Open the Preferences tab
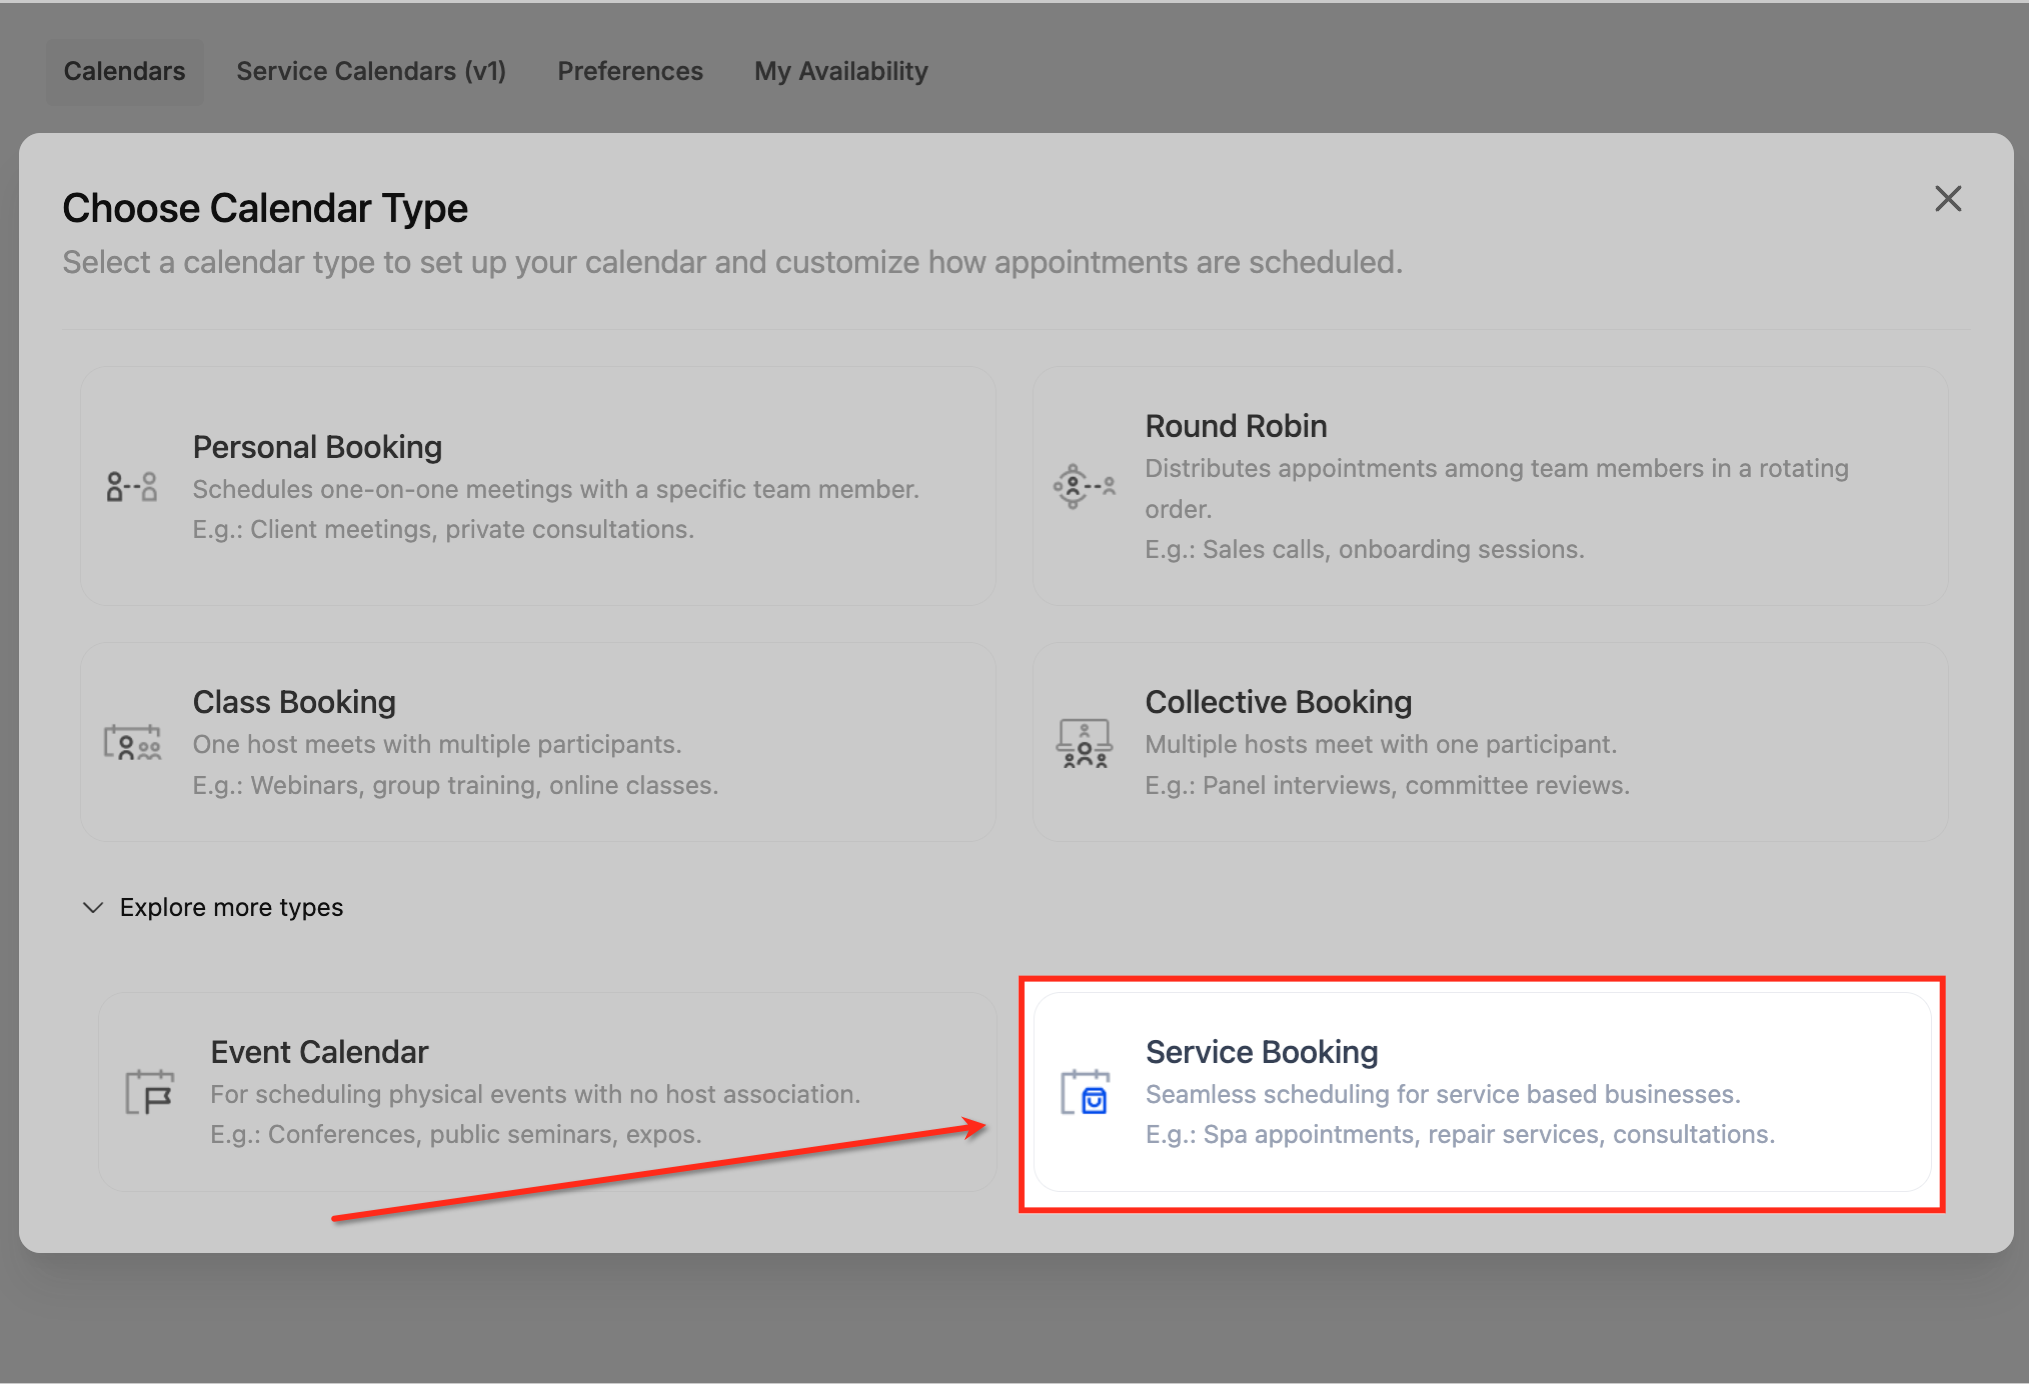 (x=630, y=71)
